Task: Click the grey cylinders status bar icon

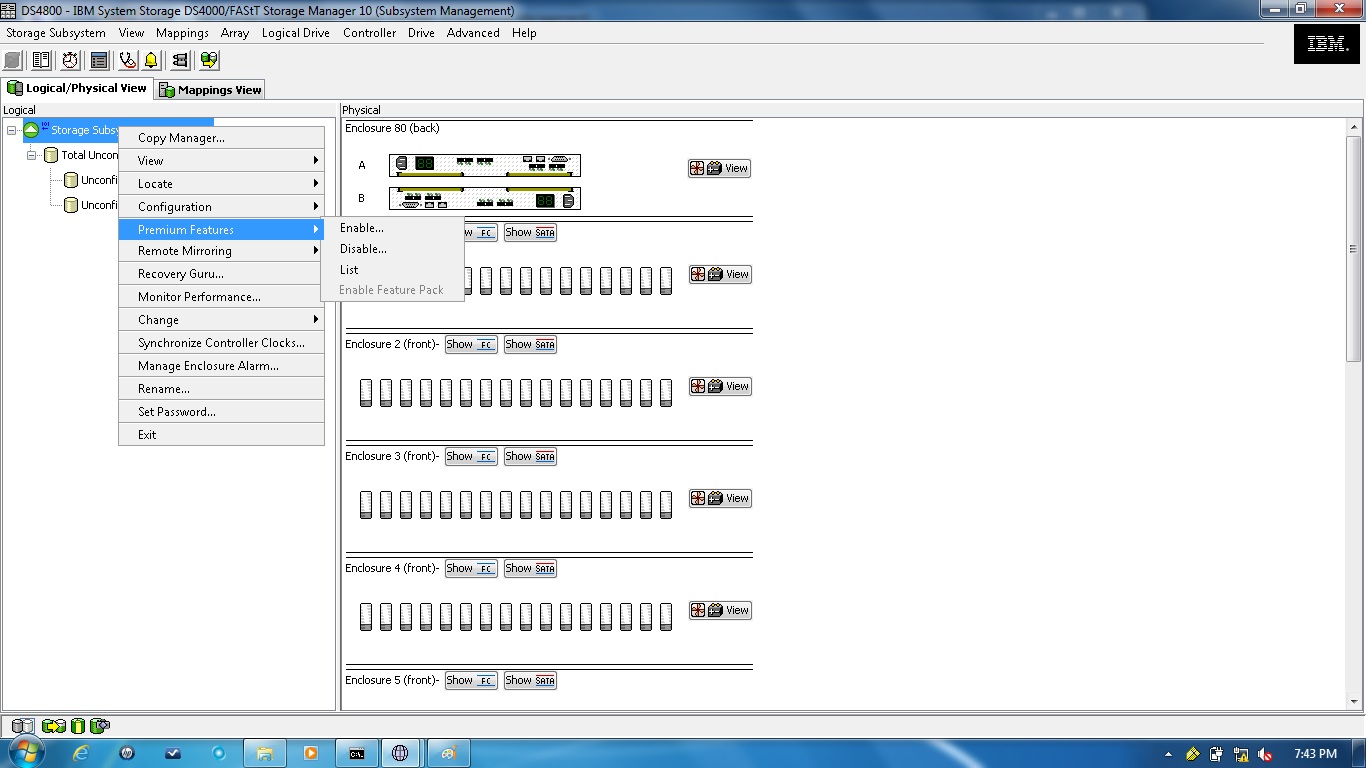Action: tap(22, 726)
